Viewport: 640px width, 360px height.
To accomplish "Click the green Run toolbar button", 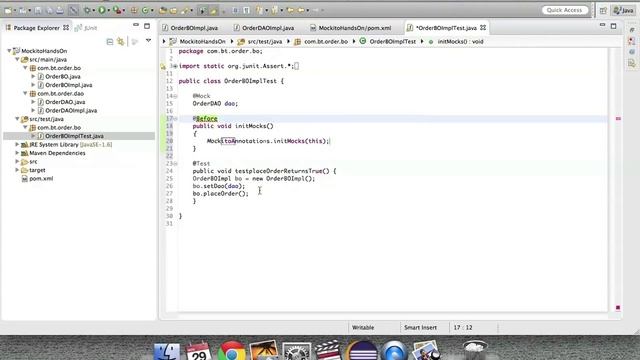I will click(102, 10).
